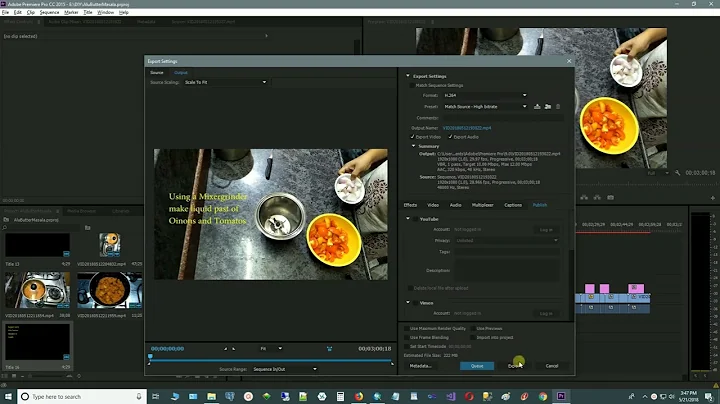Check Import into project option

click(473, 337)
